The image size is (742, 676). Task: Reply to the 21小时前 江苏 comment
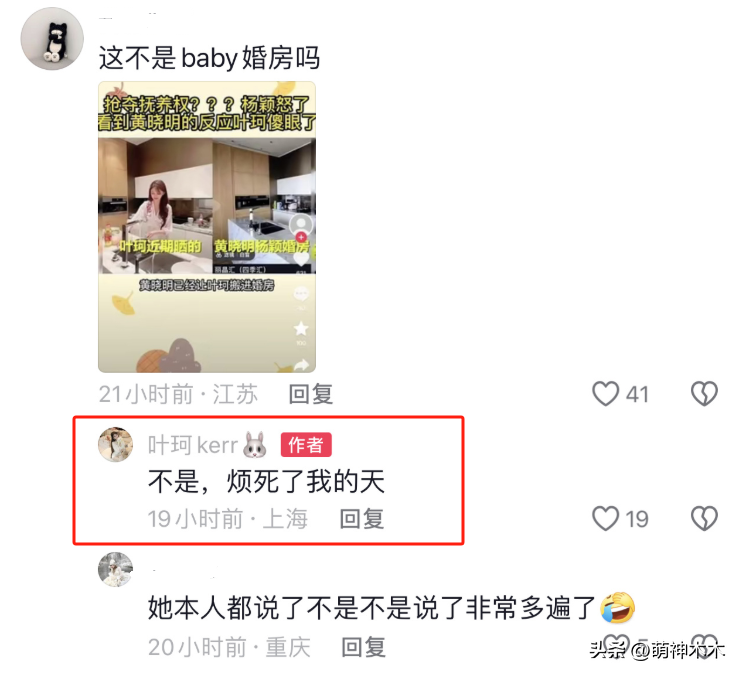click(311, 394)
